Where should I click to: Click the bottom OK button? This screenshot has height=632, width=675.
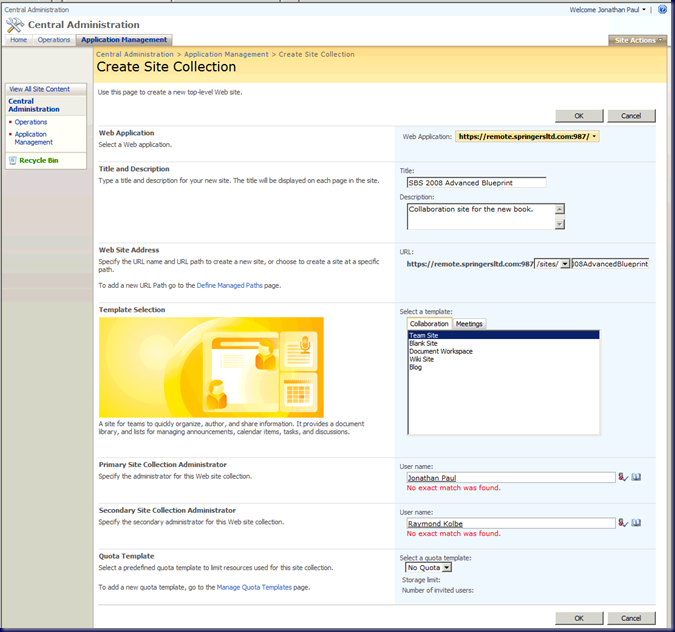click(x=579, y=618)
